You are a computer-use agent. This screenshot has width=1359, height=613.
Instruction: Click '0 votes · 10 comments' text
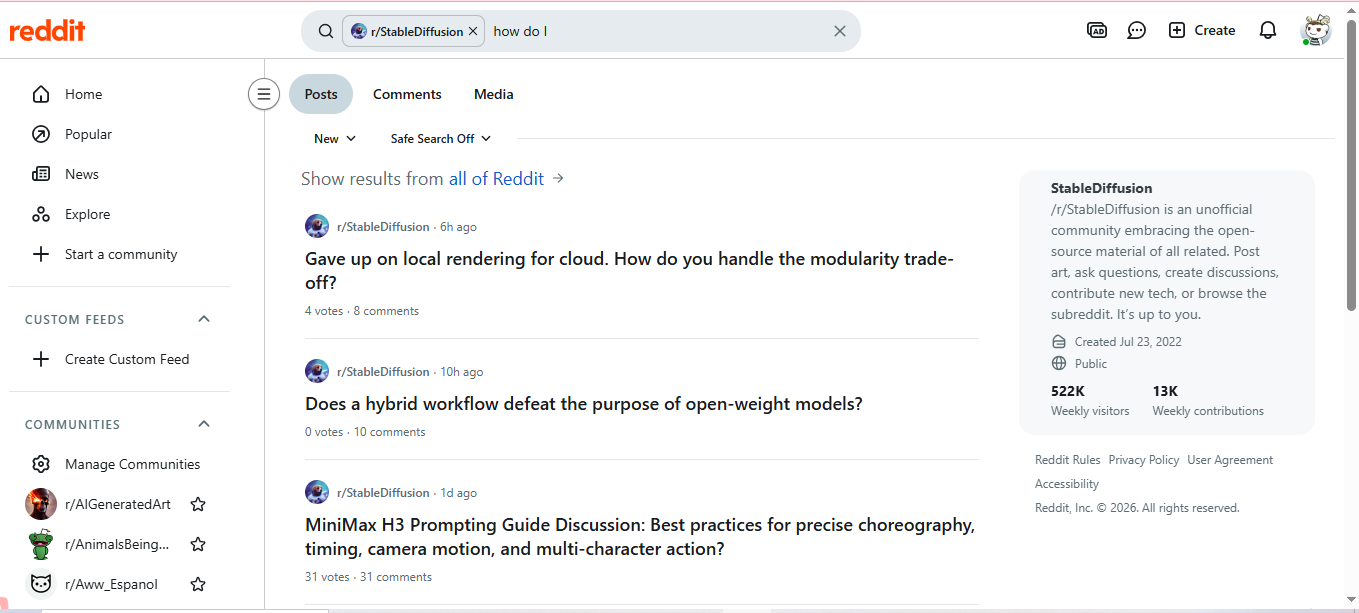point(365,432)
